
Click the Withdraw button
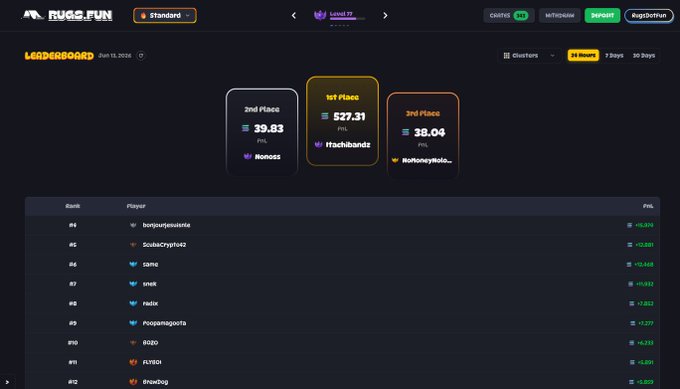(x=559, y=16)
